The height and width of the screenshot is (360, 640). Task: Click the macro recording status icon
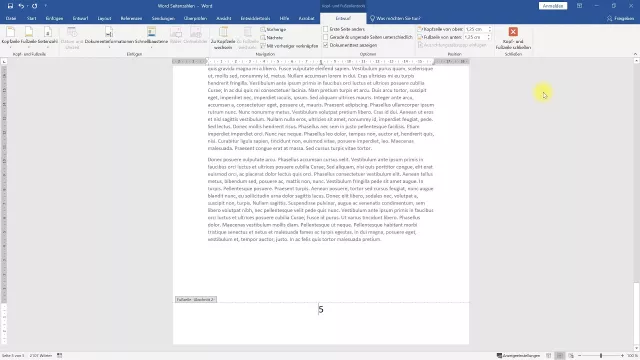point(60,356)
